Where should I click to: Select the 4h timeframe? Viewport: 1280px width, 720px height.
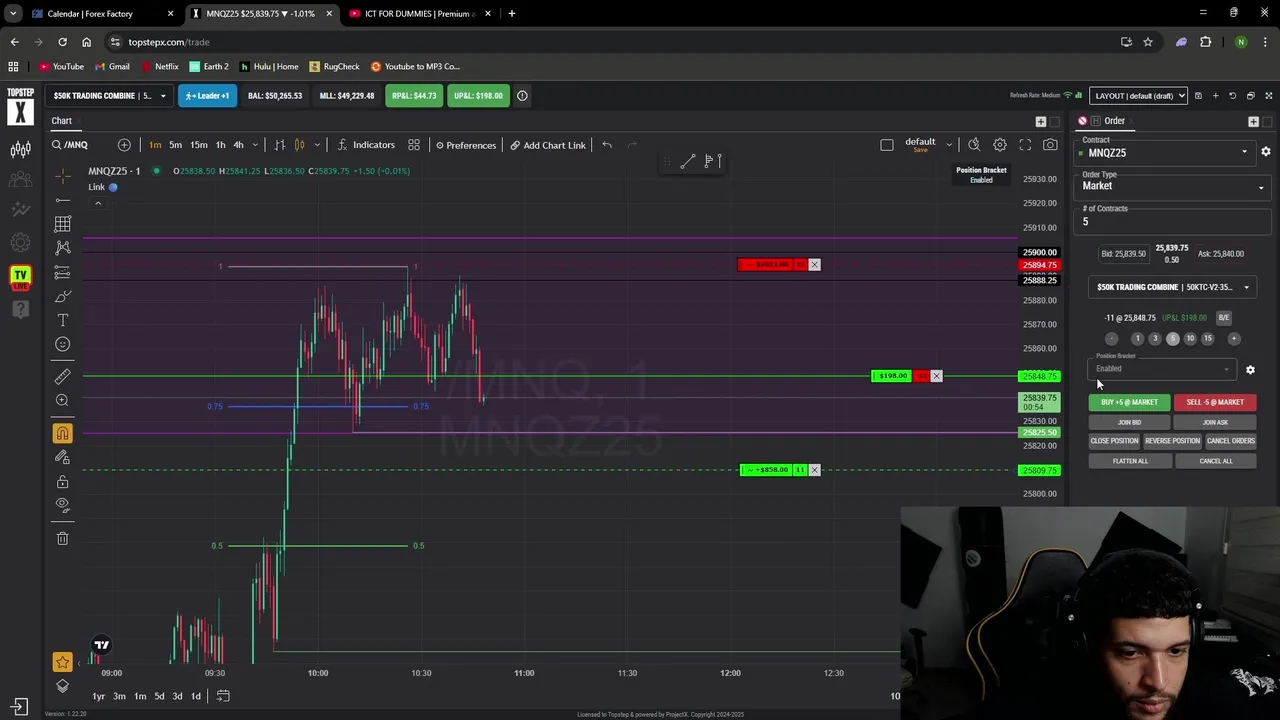tap(238, 145)
